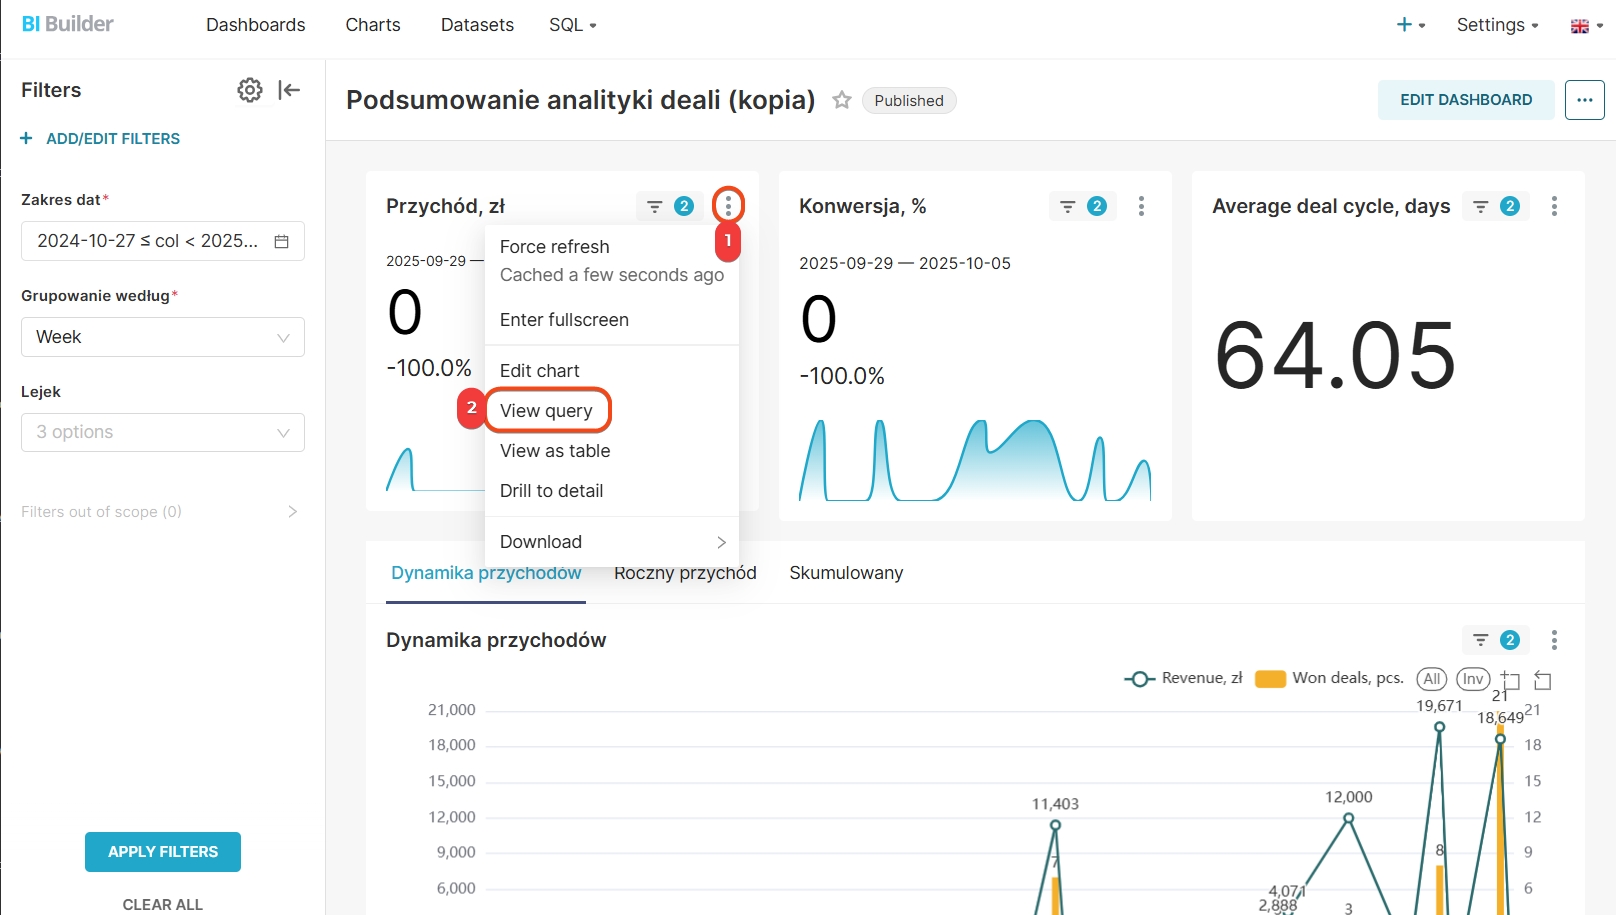Open Konwersja chart three-dot menu

coord(1141,206)
